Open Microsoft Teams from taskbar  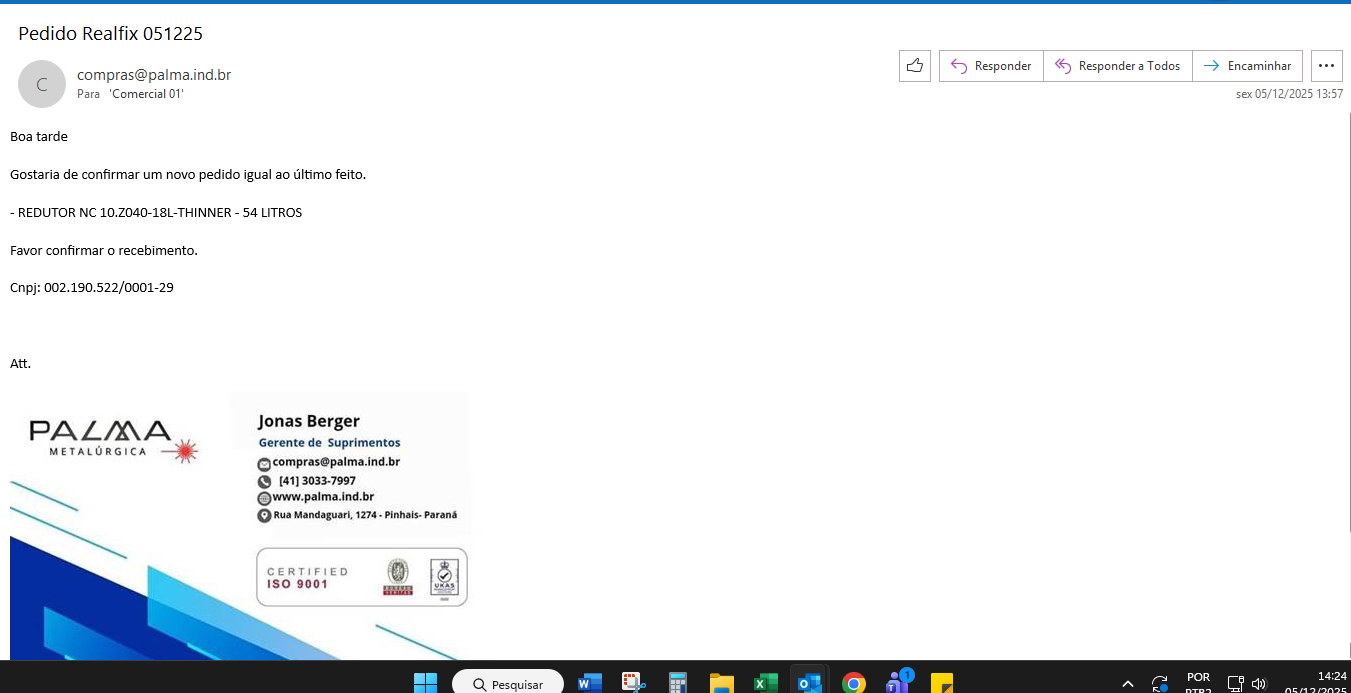coord(897,683)
